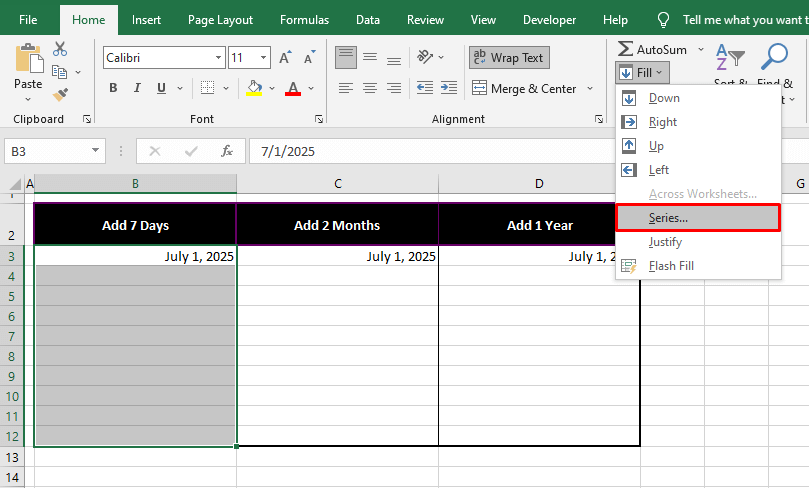Screen dimensions: 809x488
Task: Top align cell contents
Action: point(346,57)
